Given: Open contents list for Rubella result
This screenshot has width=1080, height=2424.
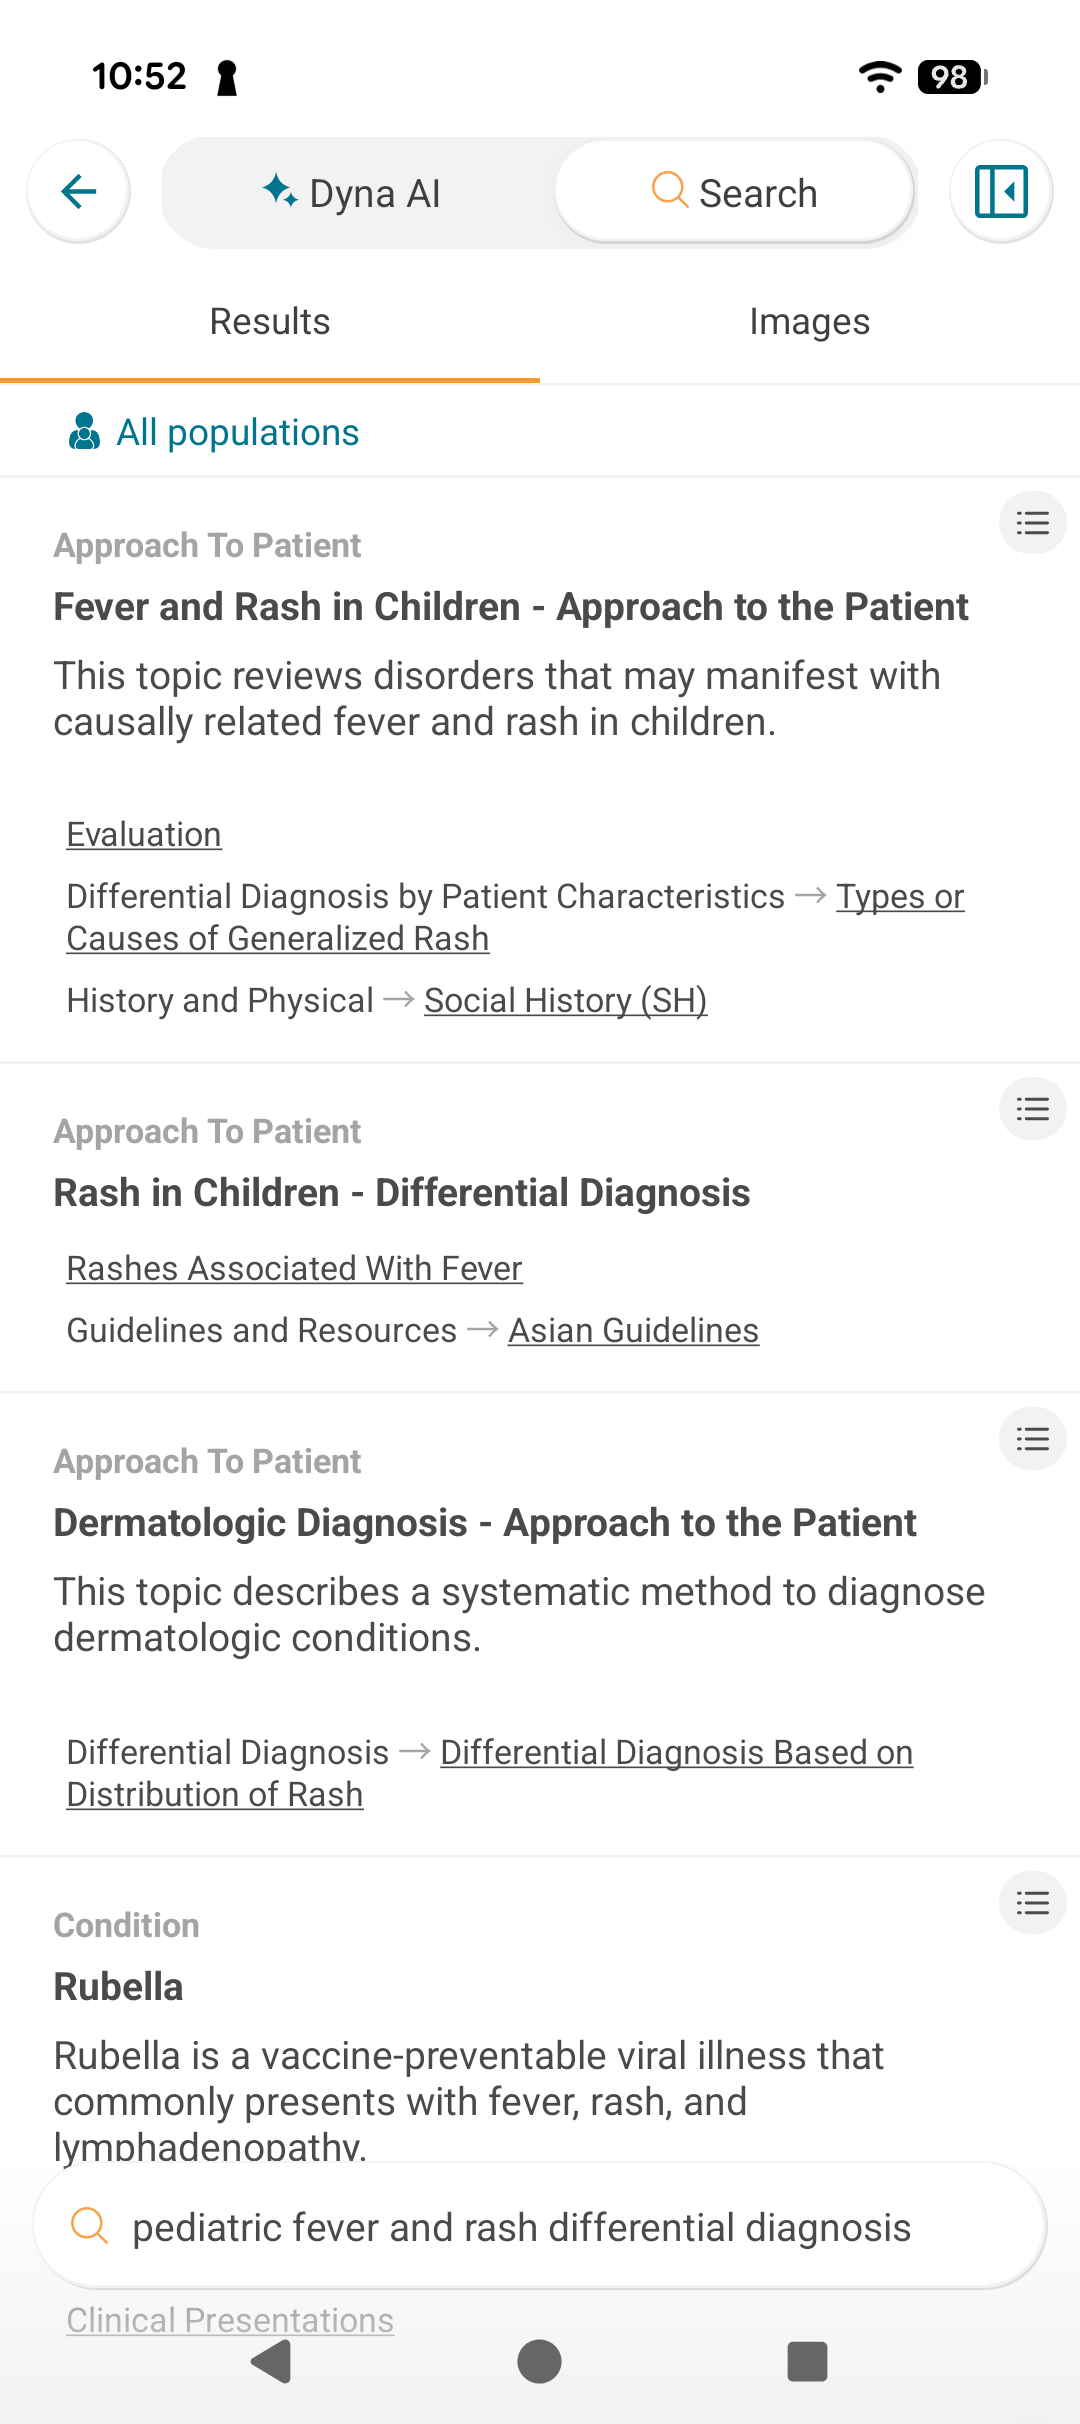Looking at the screenshot, I should coord(1033,1903).
